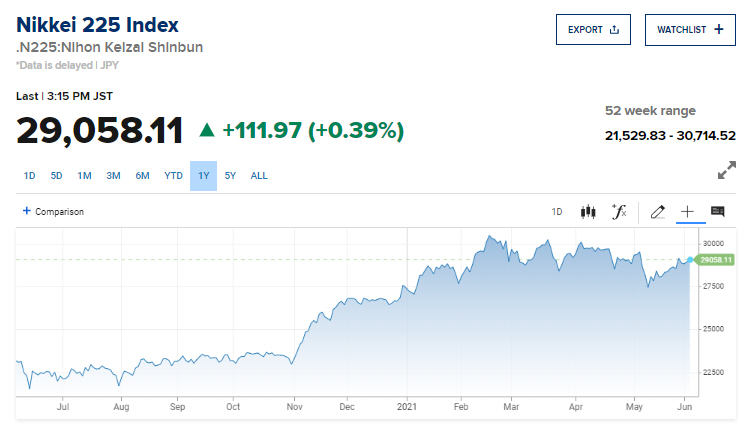
Task: Click the Export button
Action: pyautogui.click(x=594, y=30)
